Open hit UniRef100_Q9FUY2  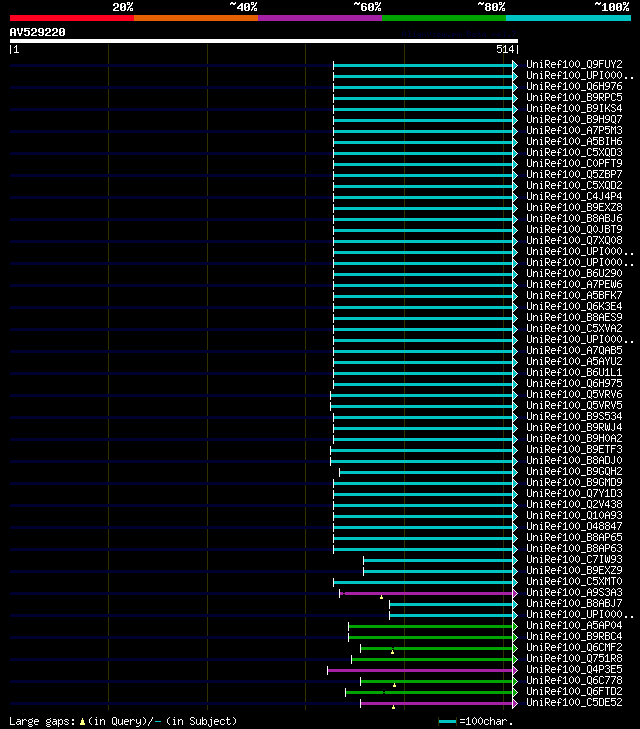point(574,64)
